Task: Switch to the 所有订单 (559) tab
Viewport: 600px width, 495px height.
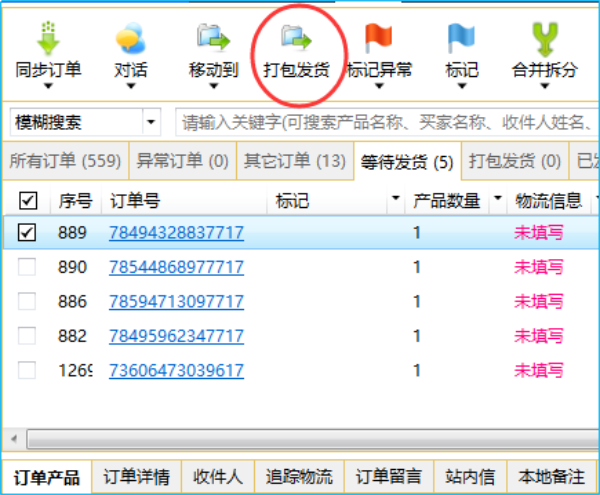Action: pyautogui.click(x=64, y=160)
